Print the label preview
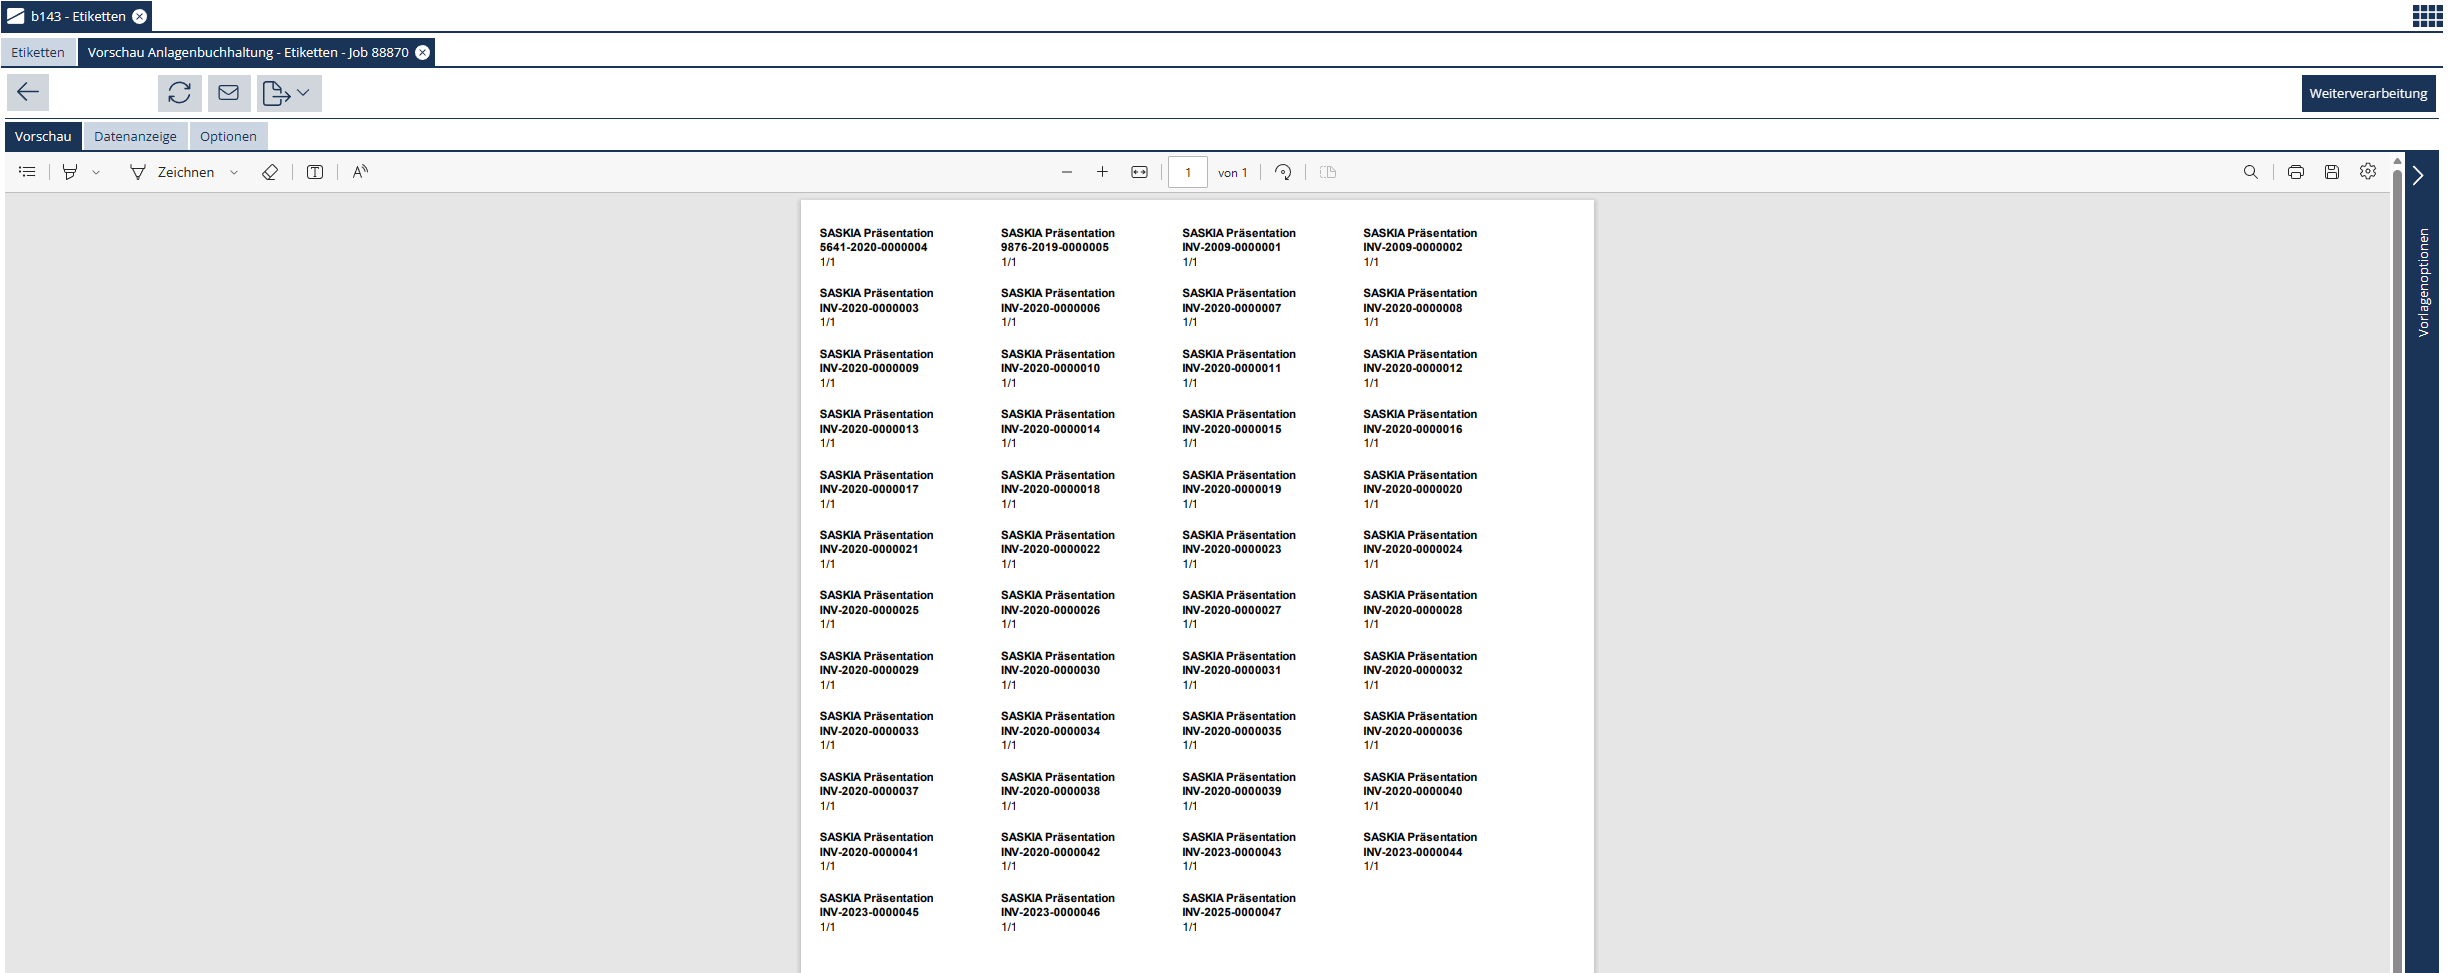This screenshot has width=2452, height=973. pyautogui.click(x=2296, y=172)
